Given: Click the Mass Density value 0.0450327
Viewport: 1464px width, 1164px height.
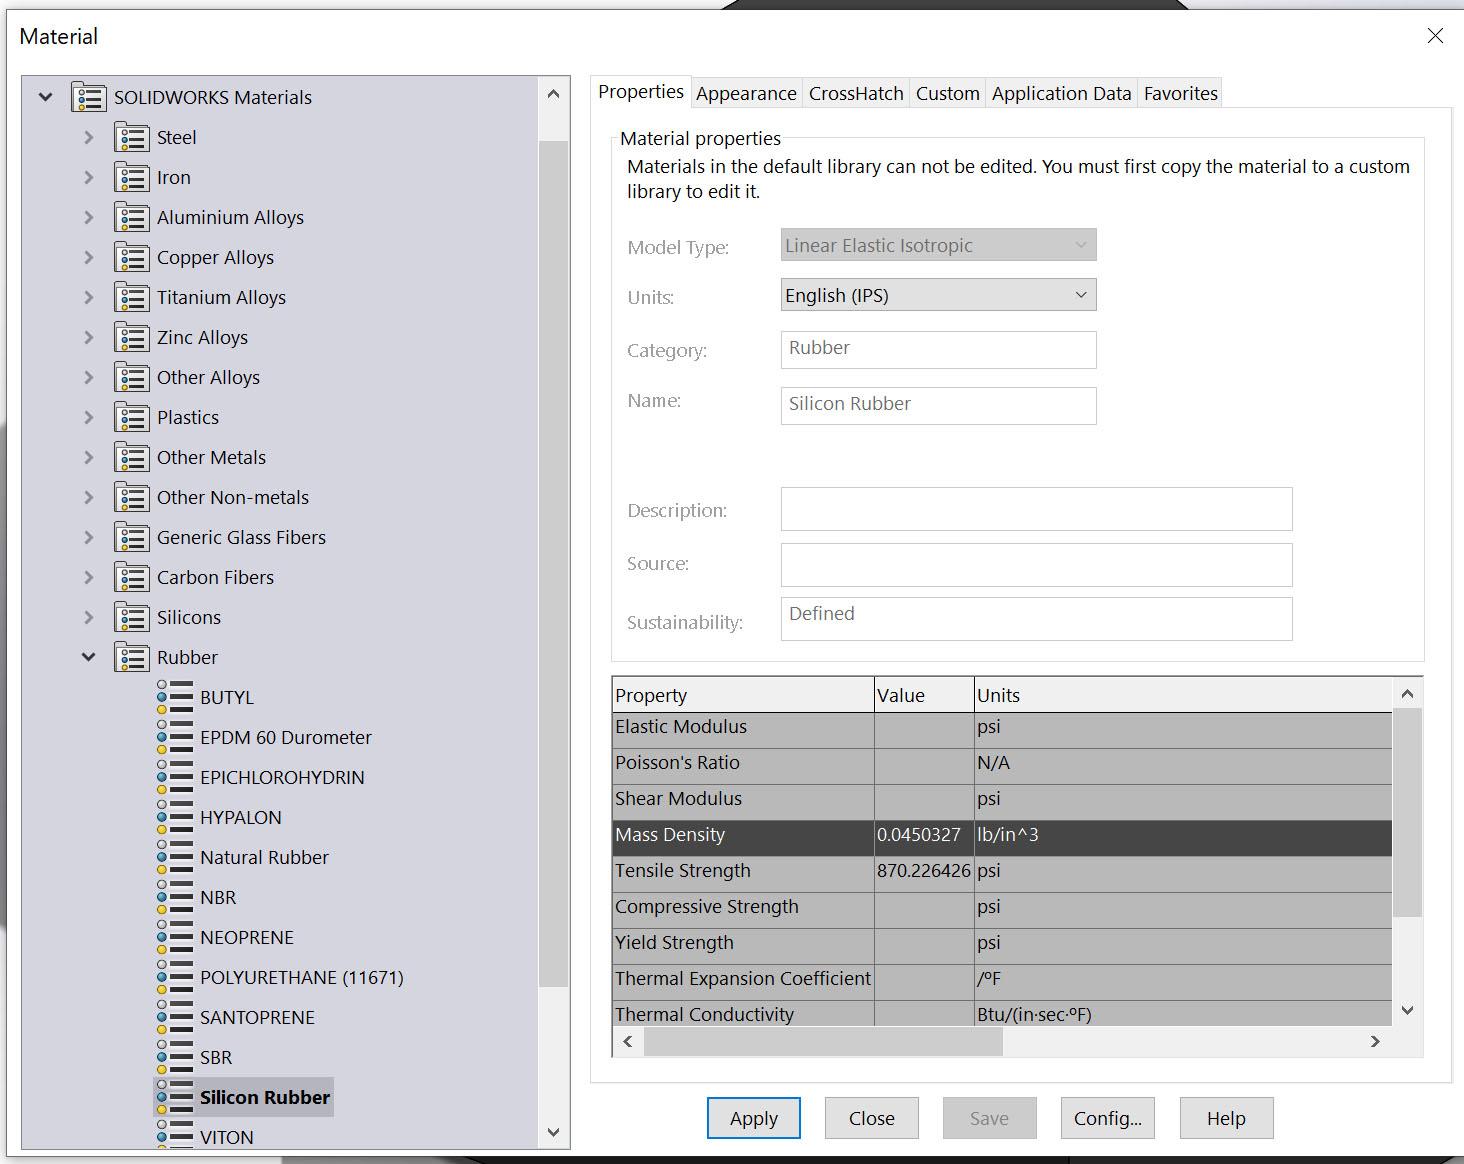Looking at the screenshot, I should [919, 835].
